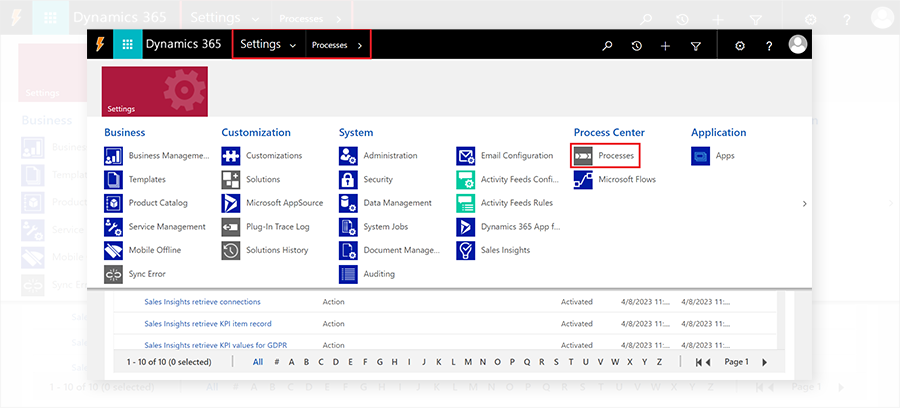Click the Business Management icon
Image resolution: width=900 pixels, height=408 pixels.
tap(113, 156)
